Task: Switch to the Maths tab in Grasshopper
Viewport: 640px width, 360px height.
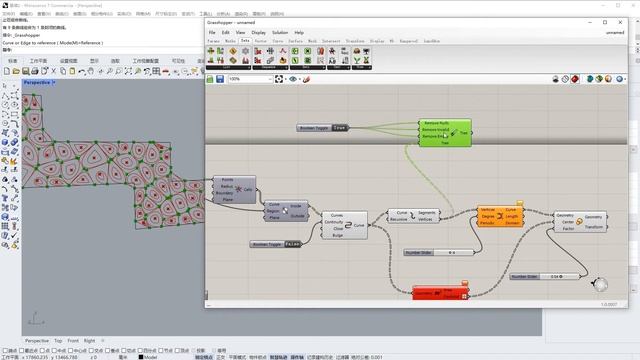Action: tap(230, 41)
